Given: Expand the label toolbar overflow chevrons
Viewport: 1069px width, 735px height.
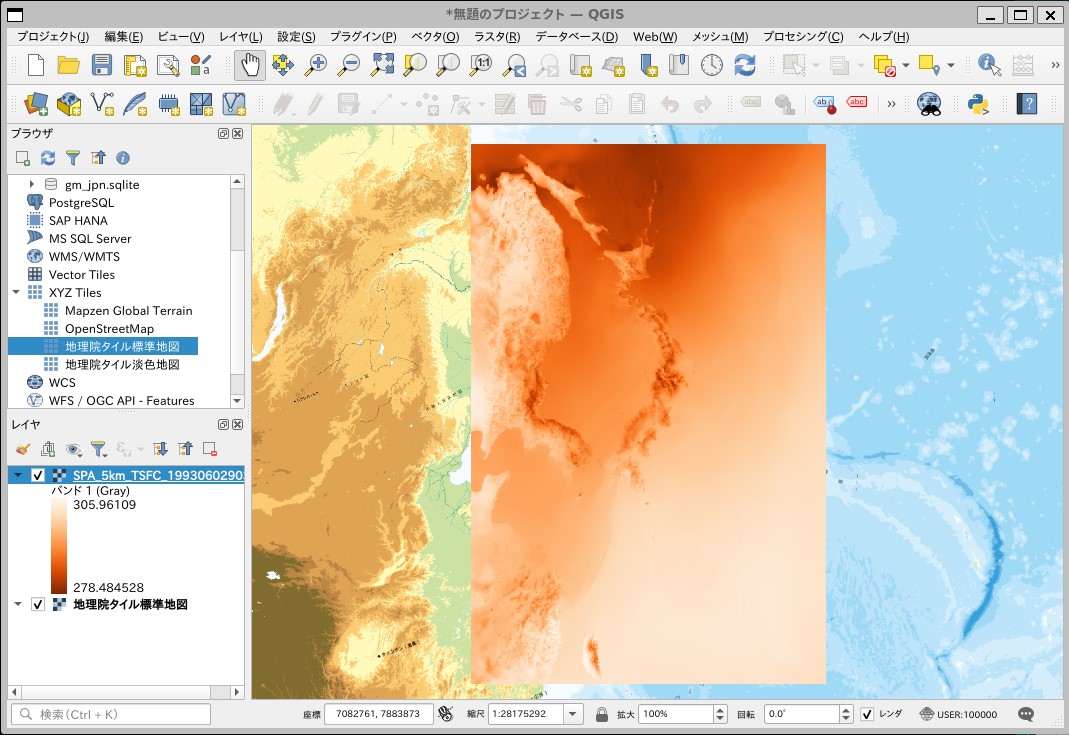Looking at the screenshot, I should tap(891, 104).
